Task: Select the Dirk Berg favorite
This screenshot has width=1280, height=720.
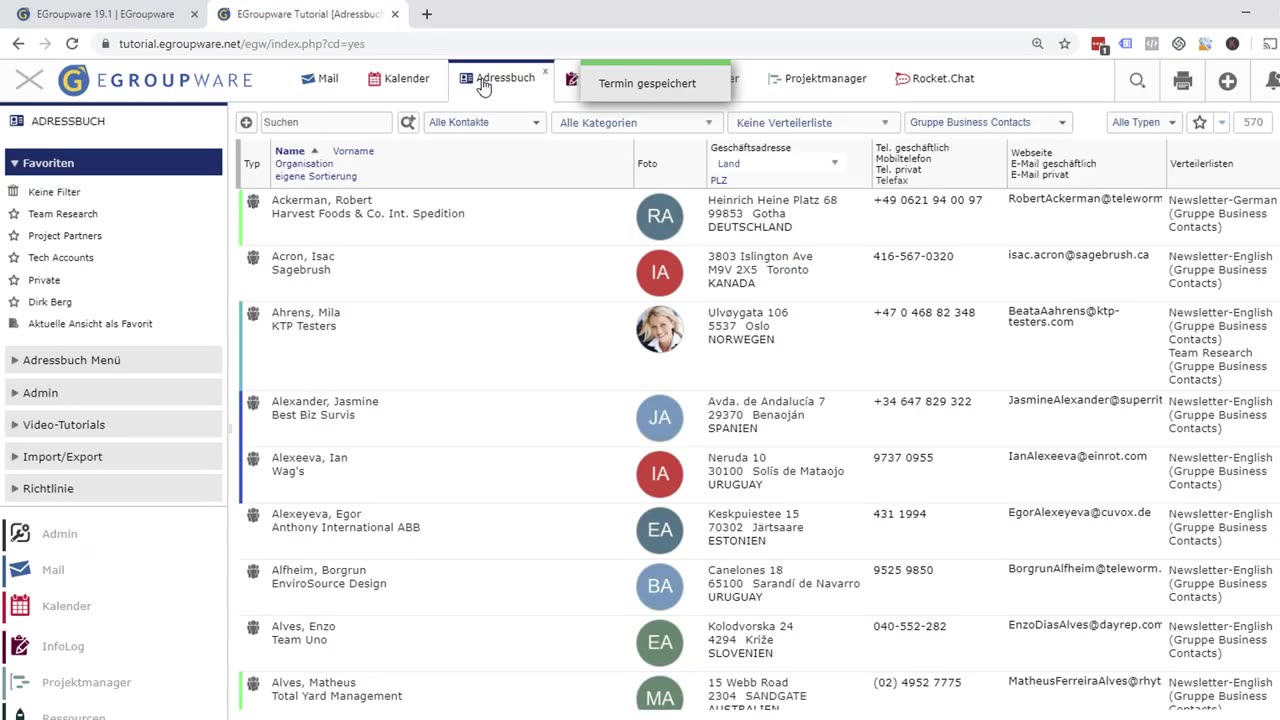Action: (50, 302)
